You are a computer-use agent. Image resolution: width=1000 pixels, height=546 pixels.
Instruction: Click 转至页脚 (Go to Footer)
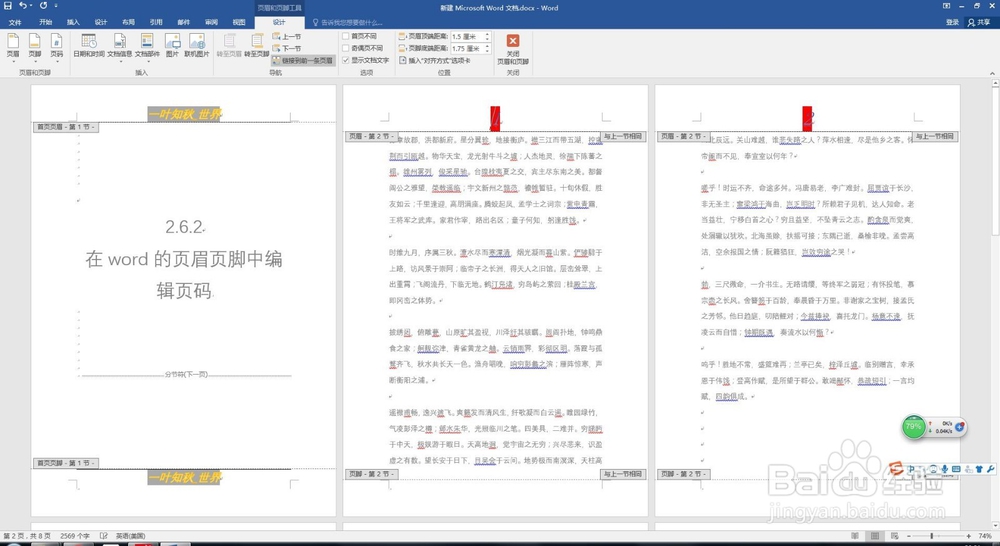pos(256,46)
